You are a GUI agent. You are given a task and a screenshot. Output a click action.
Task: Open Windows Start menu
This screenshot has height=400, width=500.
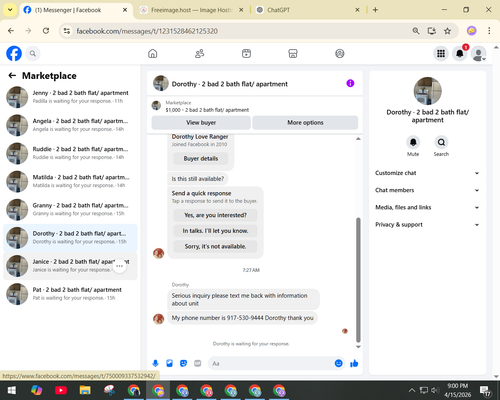12,390
